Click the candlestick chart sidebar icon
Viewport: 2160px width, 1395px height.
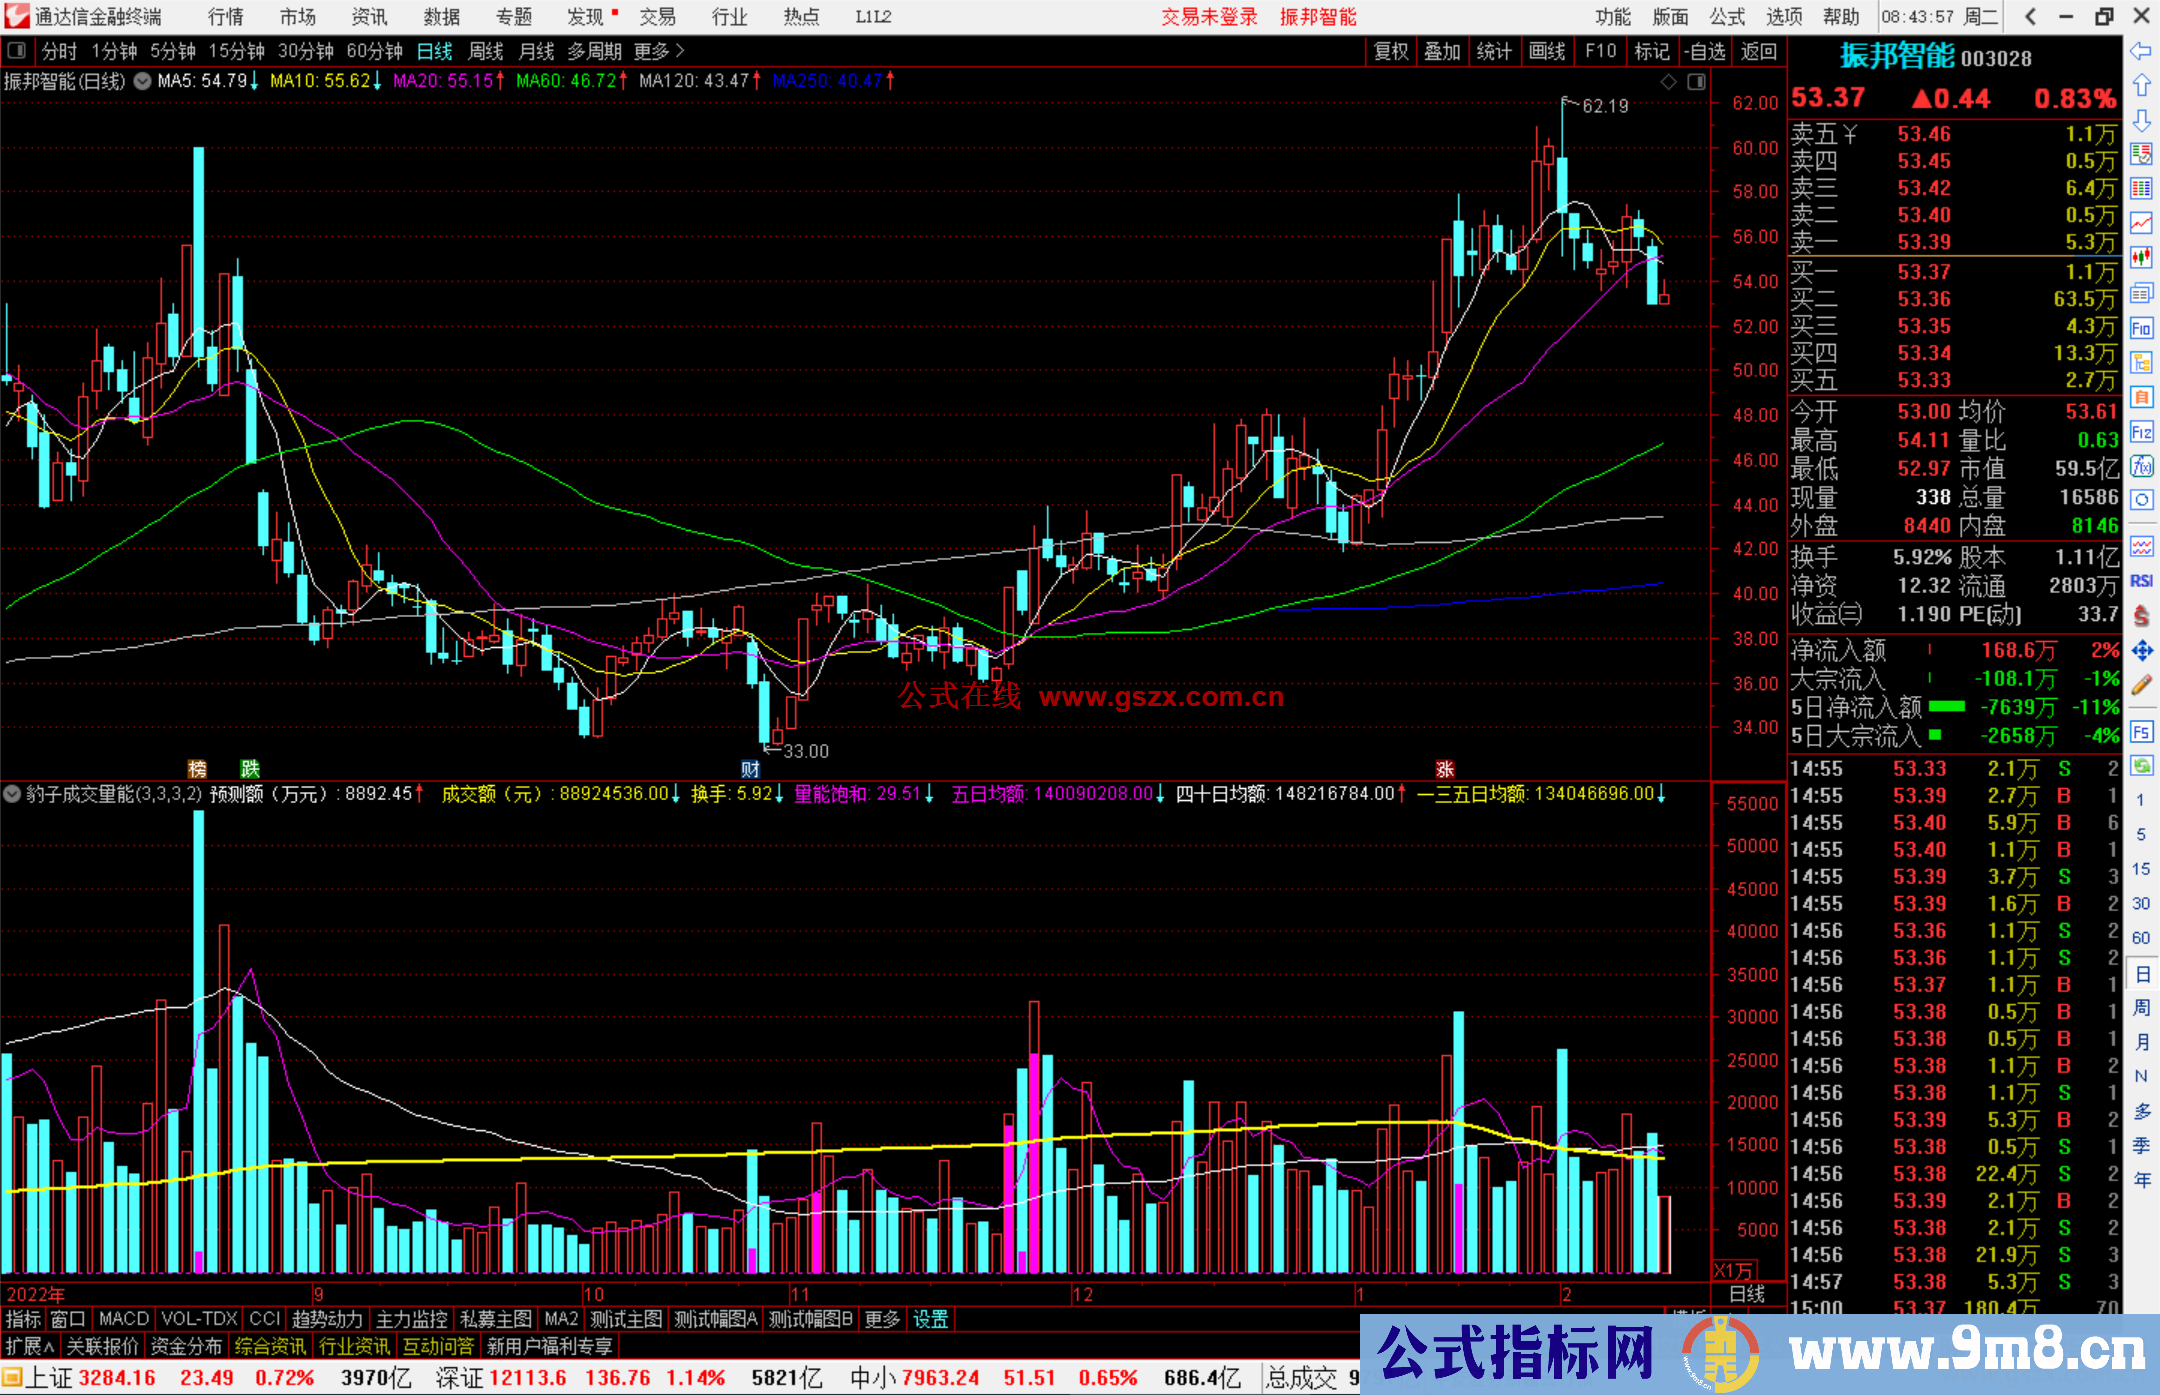(x=2141, y=257)
